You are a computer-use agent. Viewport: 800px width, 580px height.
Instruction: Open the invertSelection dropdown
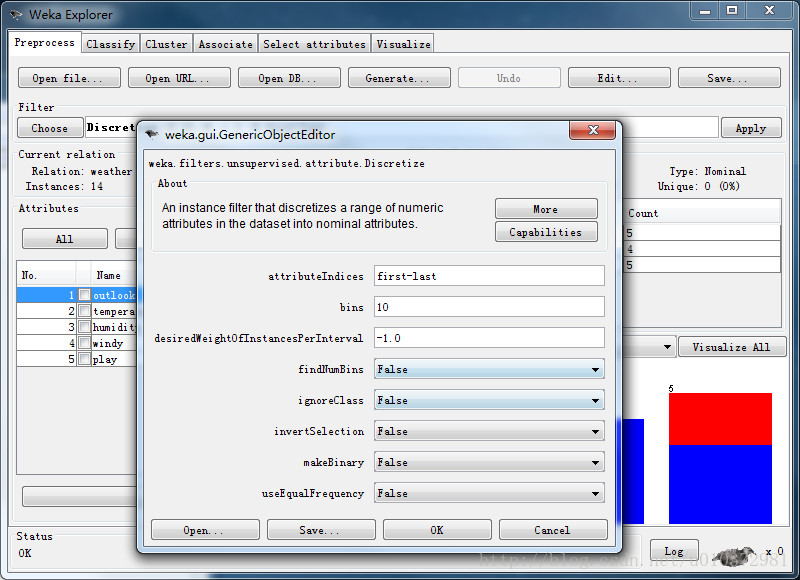point(489,432)
